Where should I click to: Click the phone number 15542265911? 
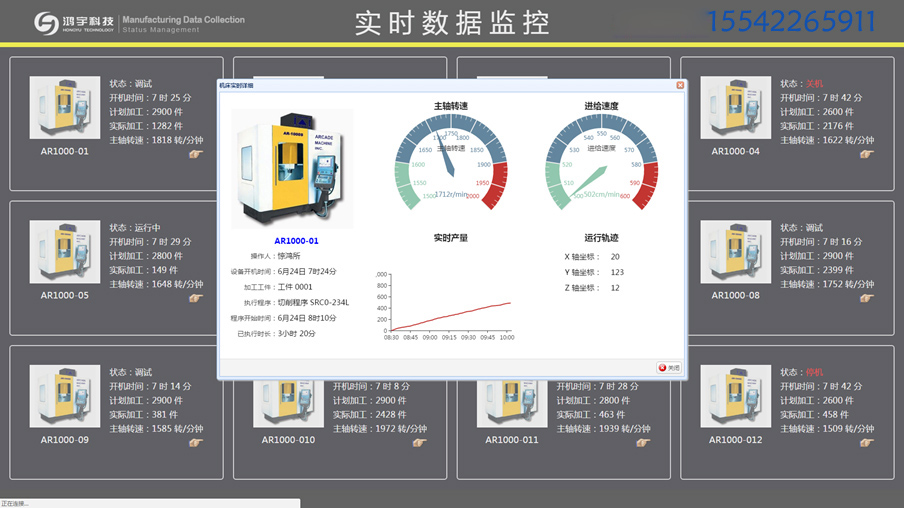point(791,22)
